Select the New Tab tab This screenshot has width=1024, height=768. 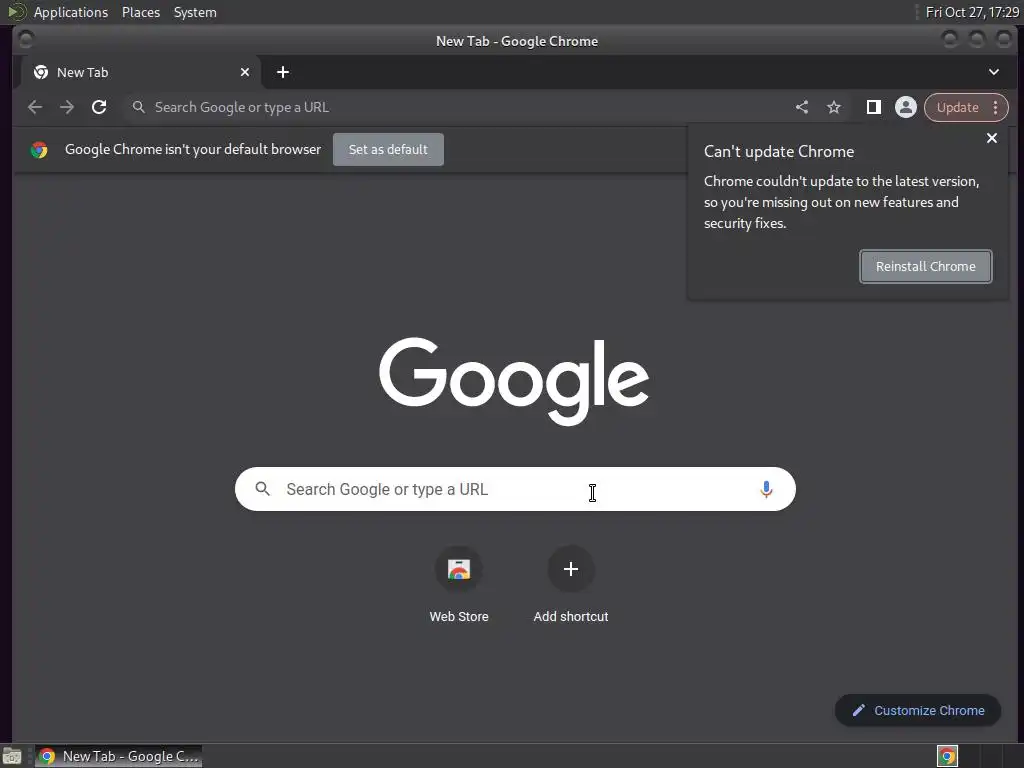click(140, 72)
